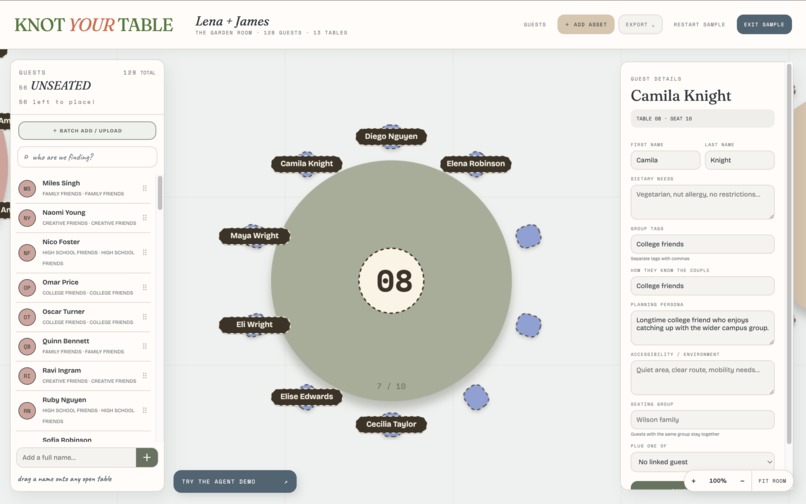
Task: Select Maya Wright seat label
Action: tap(254, 236)
